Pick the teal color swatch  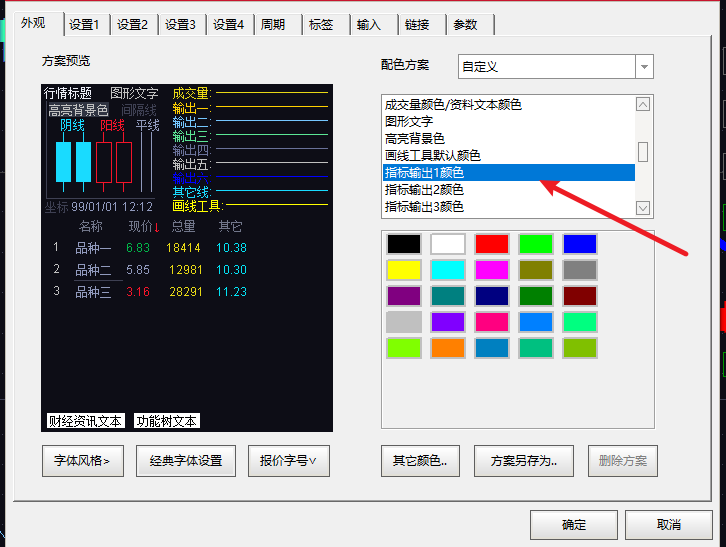pyautogui.click(x=448, y=296)
